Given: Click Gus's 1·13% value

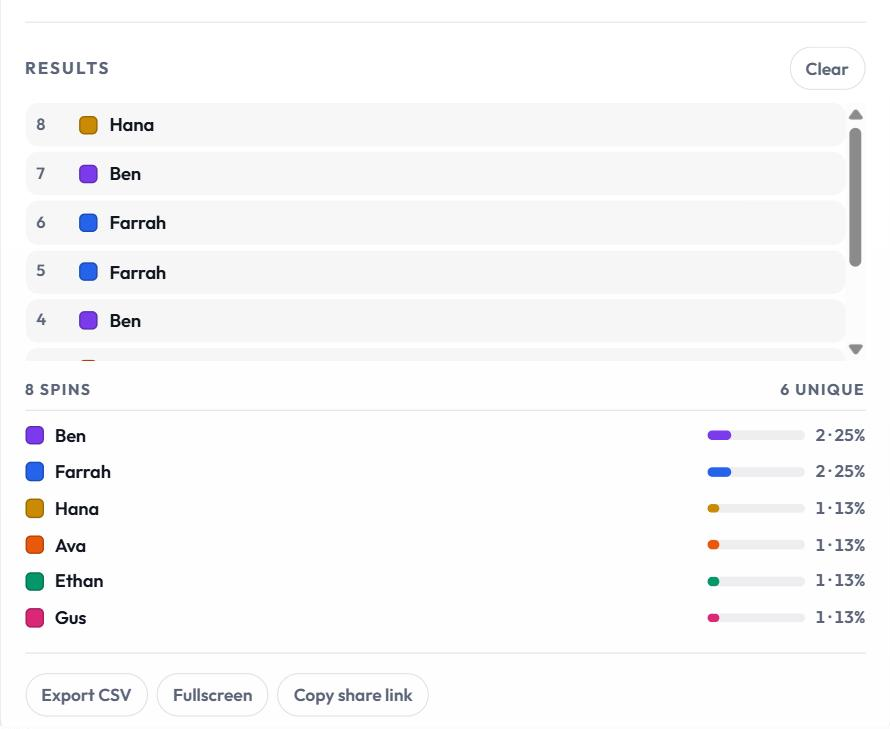Looking at the screenshot, I should coord(840,617).
